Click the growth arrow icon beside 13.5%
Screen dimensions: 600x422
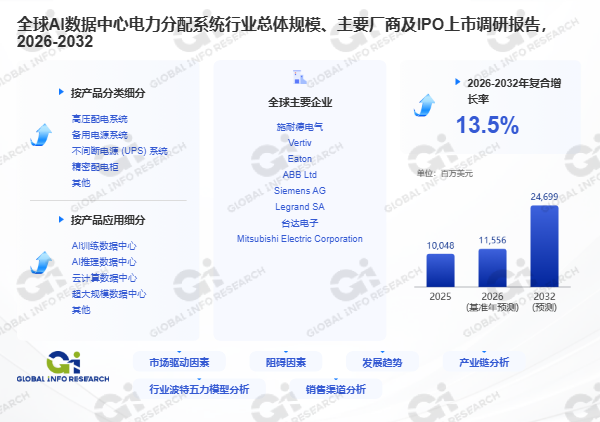(x=424, y=105)
